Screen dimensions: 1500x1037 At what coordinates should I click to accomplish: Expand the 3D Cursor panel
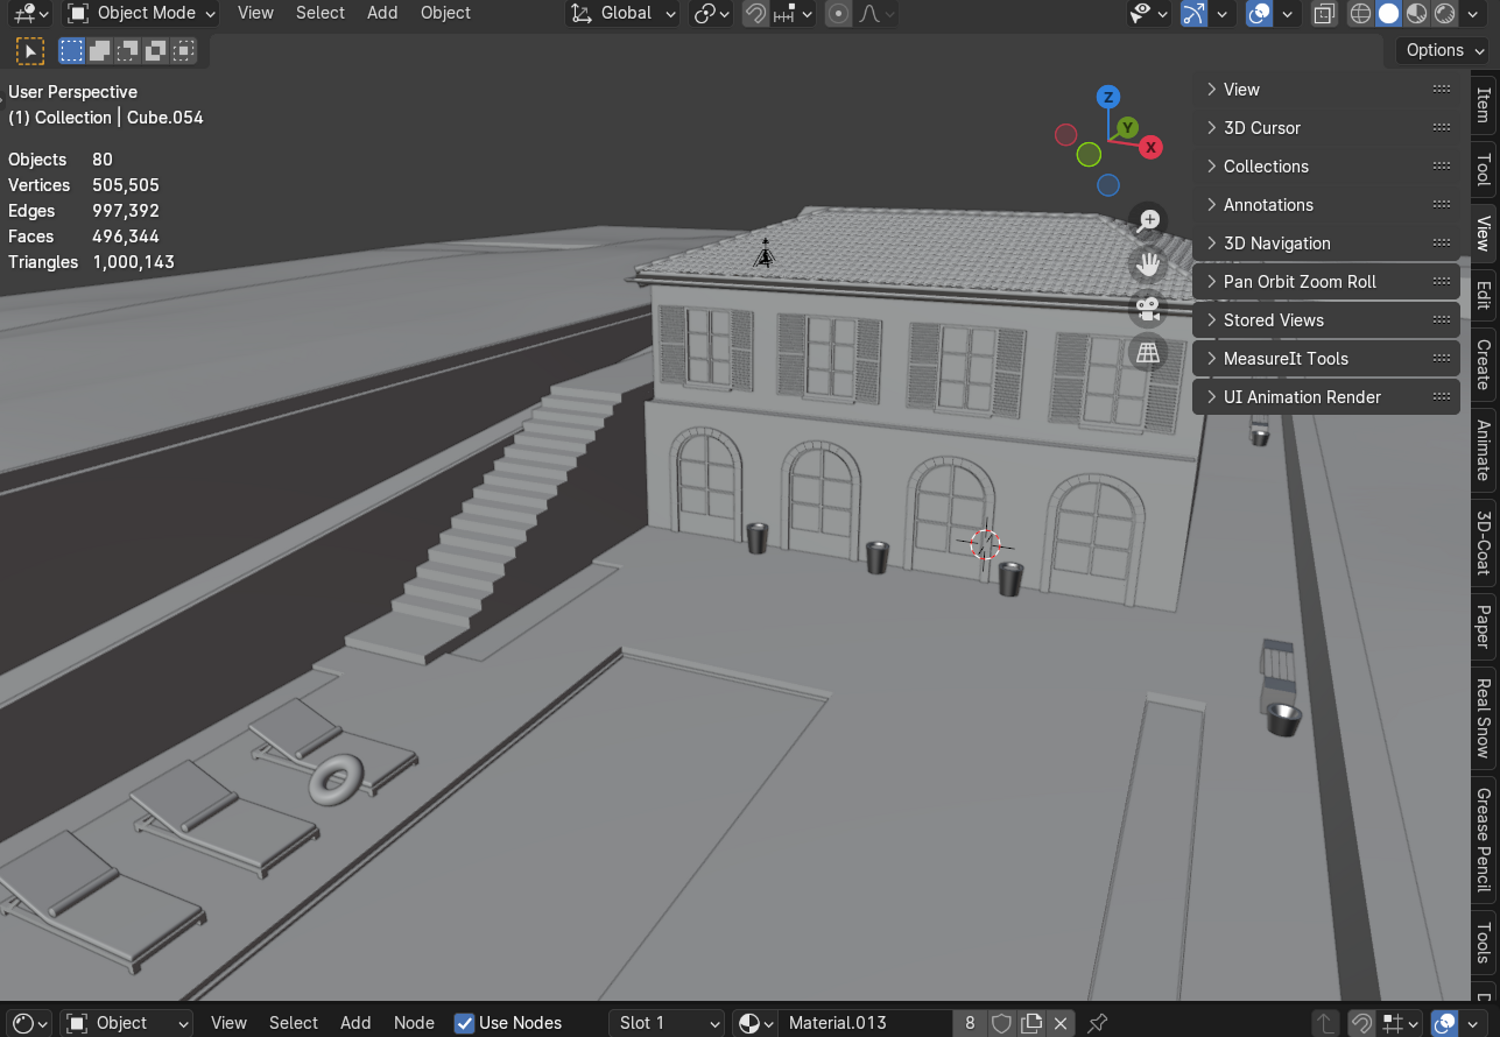(1326, 128)
